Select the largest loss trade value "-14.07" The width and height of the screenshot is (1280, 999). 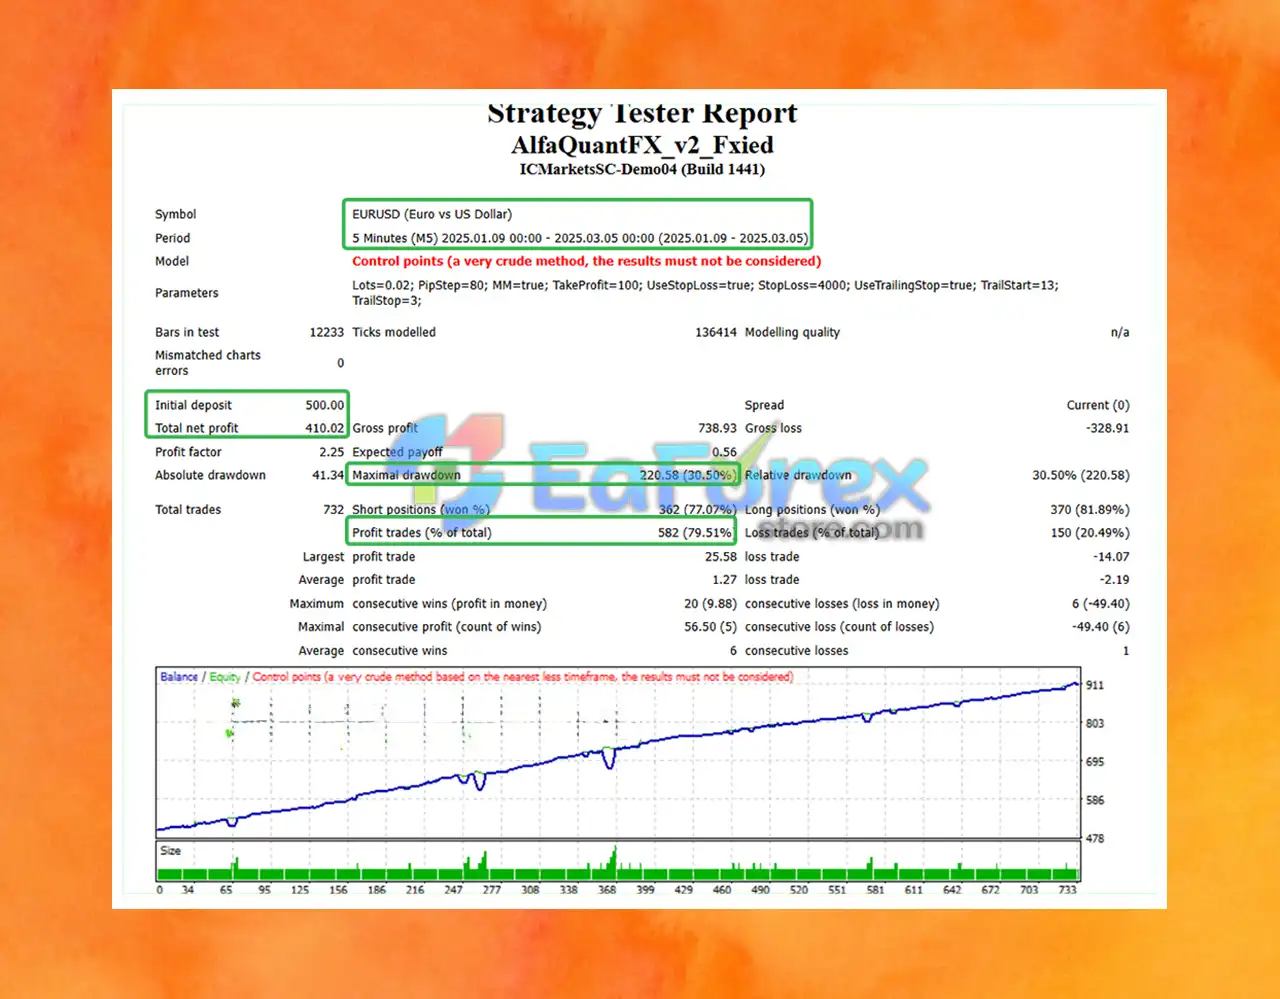pos(1111,556)
